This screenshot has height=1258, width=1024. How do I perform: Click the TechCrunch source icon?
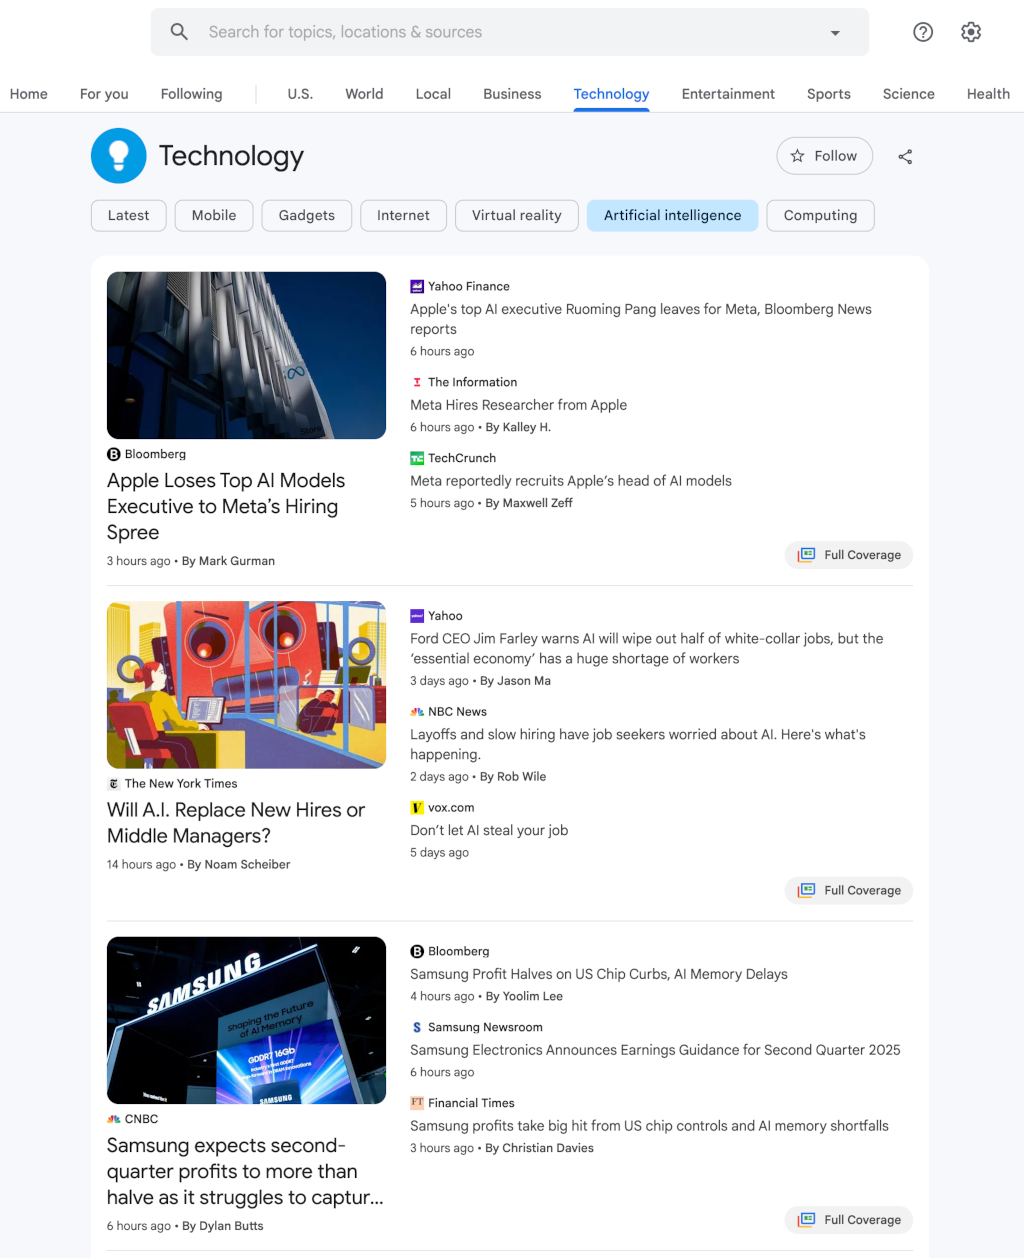tap(417, 458)
